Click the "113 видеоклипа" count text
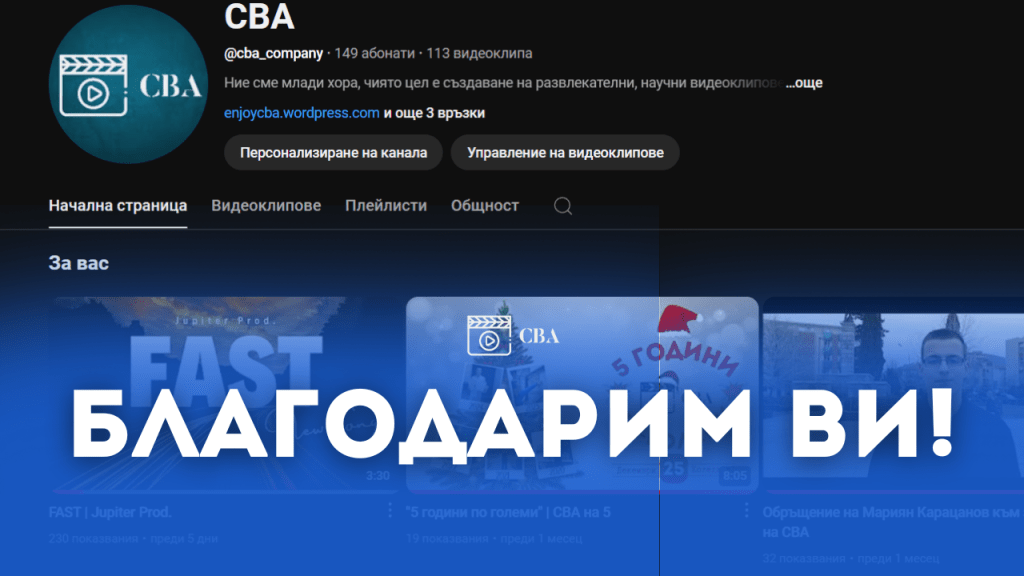The height and width of the screenshot is (576, 1024). coord(479,54)
